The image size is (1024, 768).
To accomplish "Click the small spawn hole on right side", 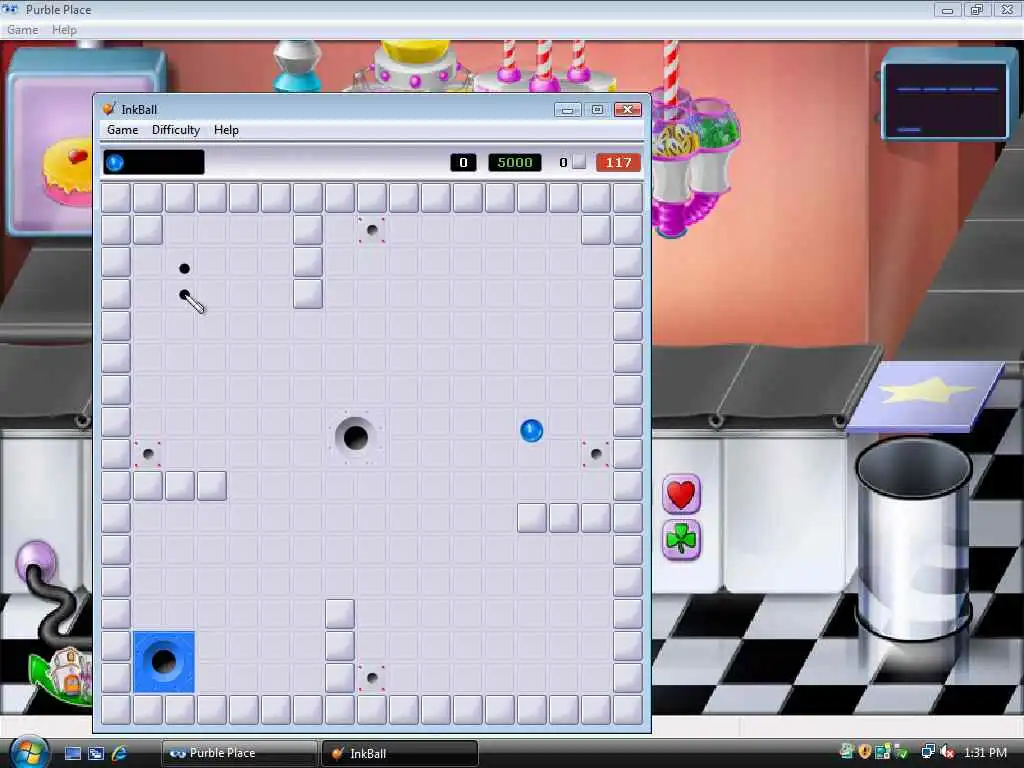I will pyautogui.click(x=596, y=453).
